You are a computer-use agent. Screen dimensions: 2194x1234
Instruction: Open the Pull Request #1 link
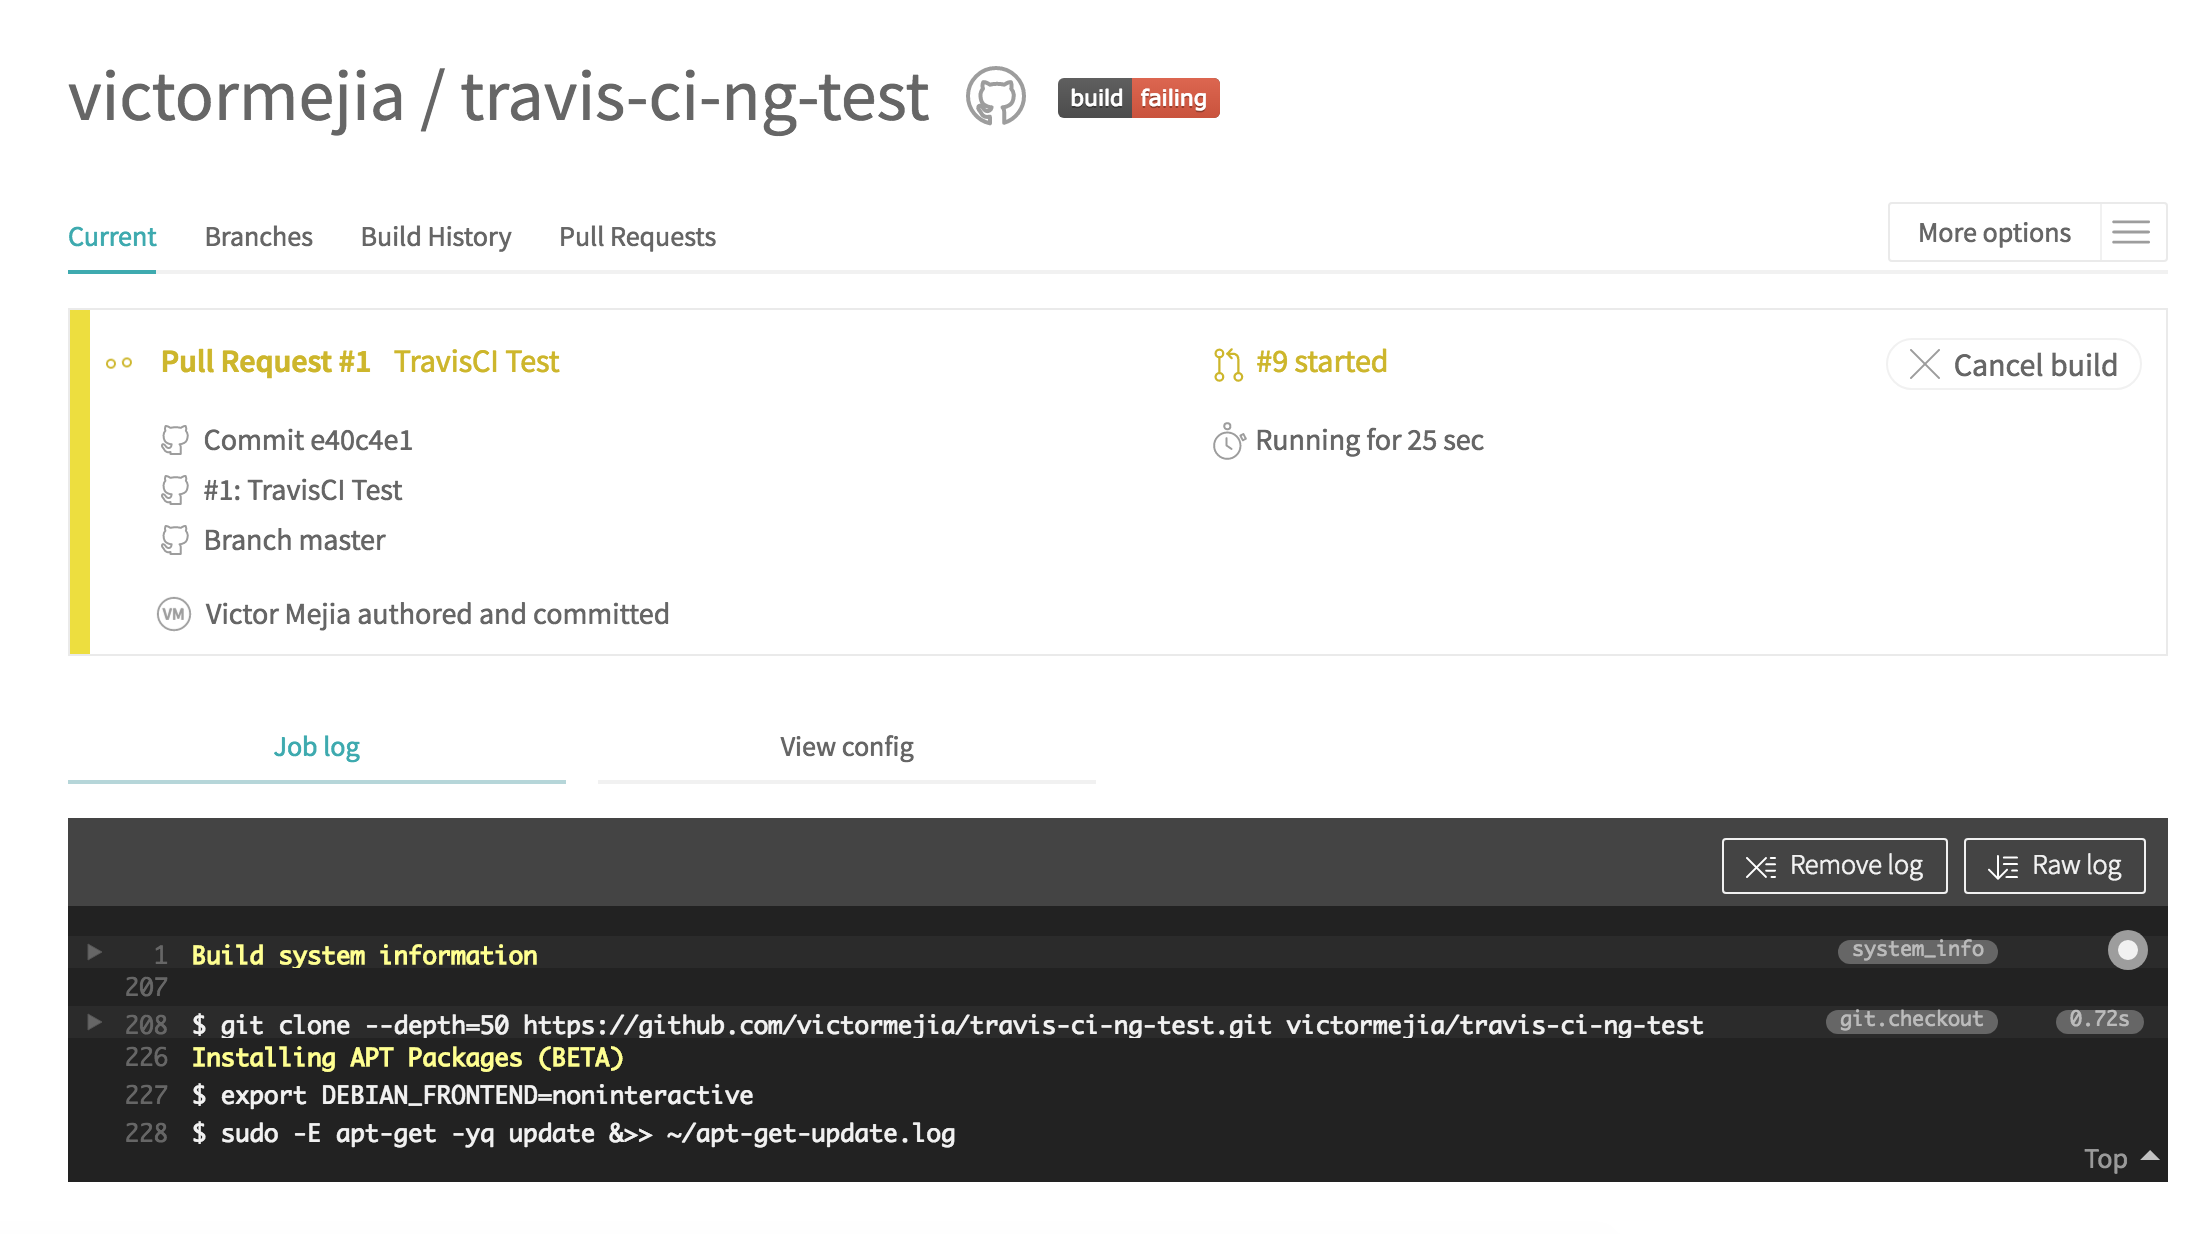pyautogui.click(x=266, y=362)
